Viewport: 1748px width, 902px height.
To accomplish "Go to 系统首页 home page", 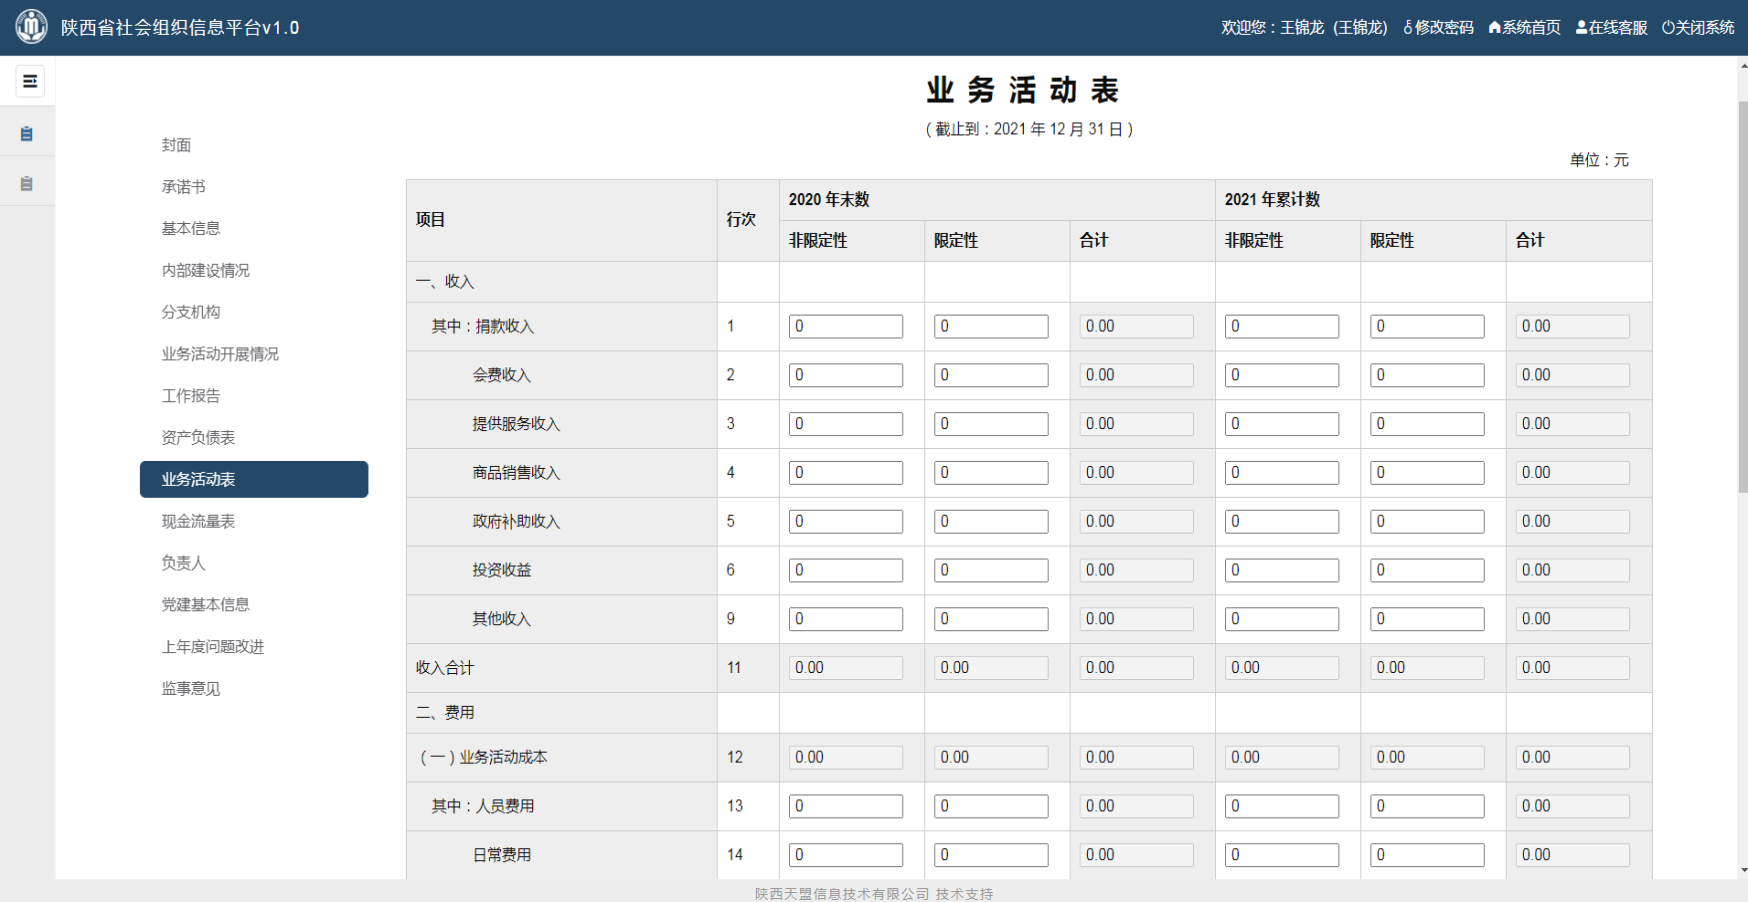I will point(1524,28).
